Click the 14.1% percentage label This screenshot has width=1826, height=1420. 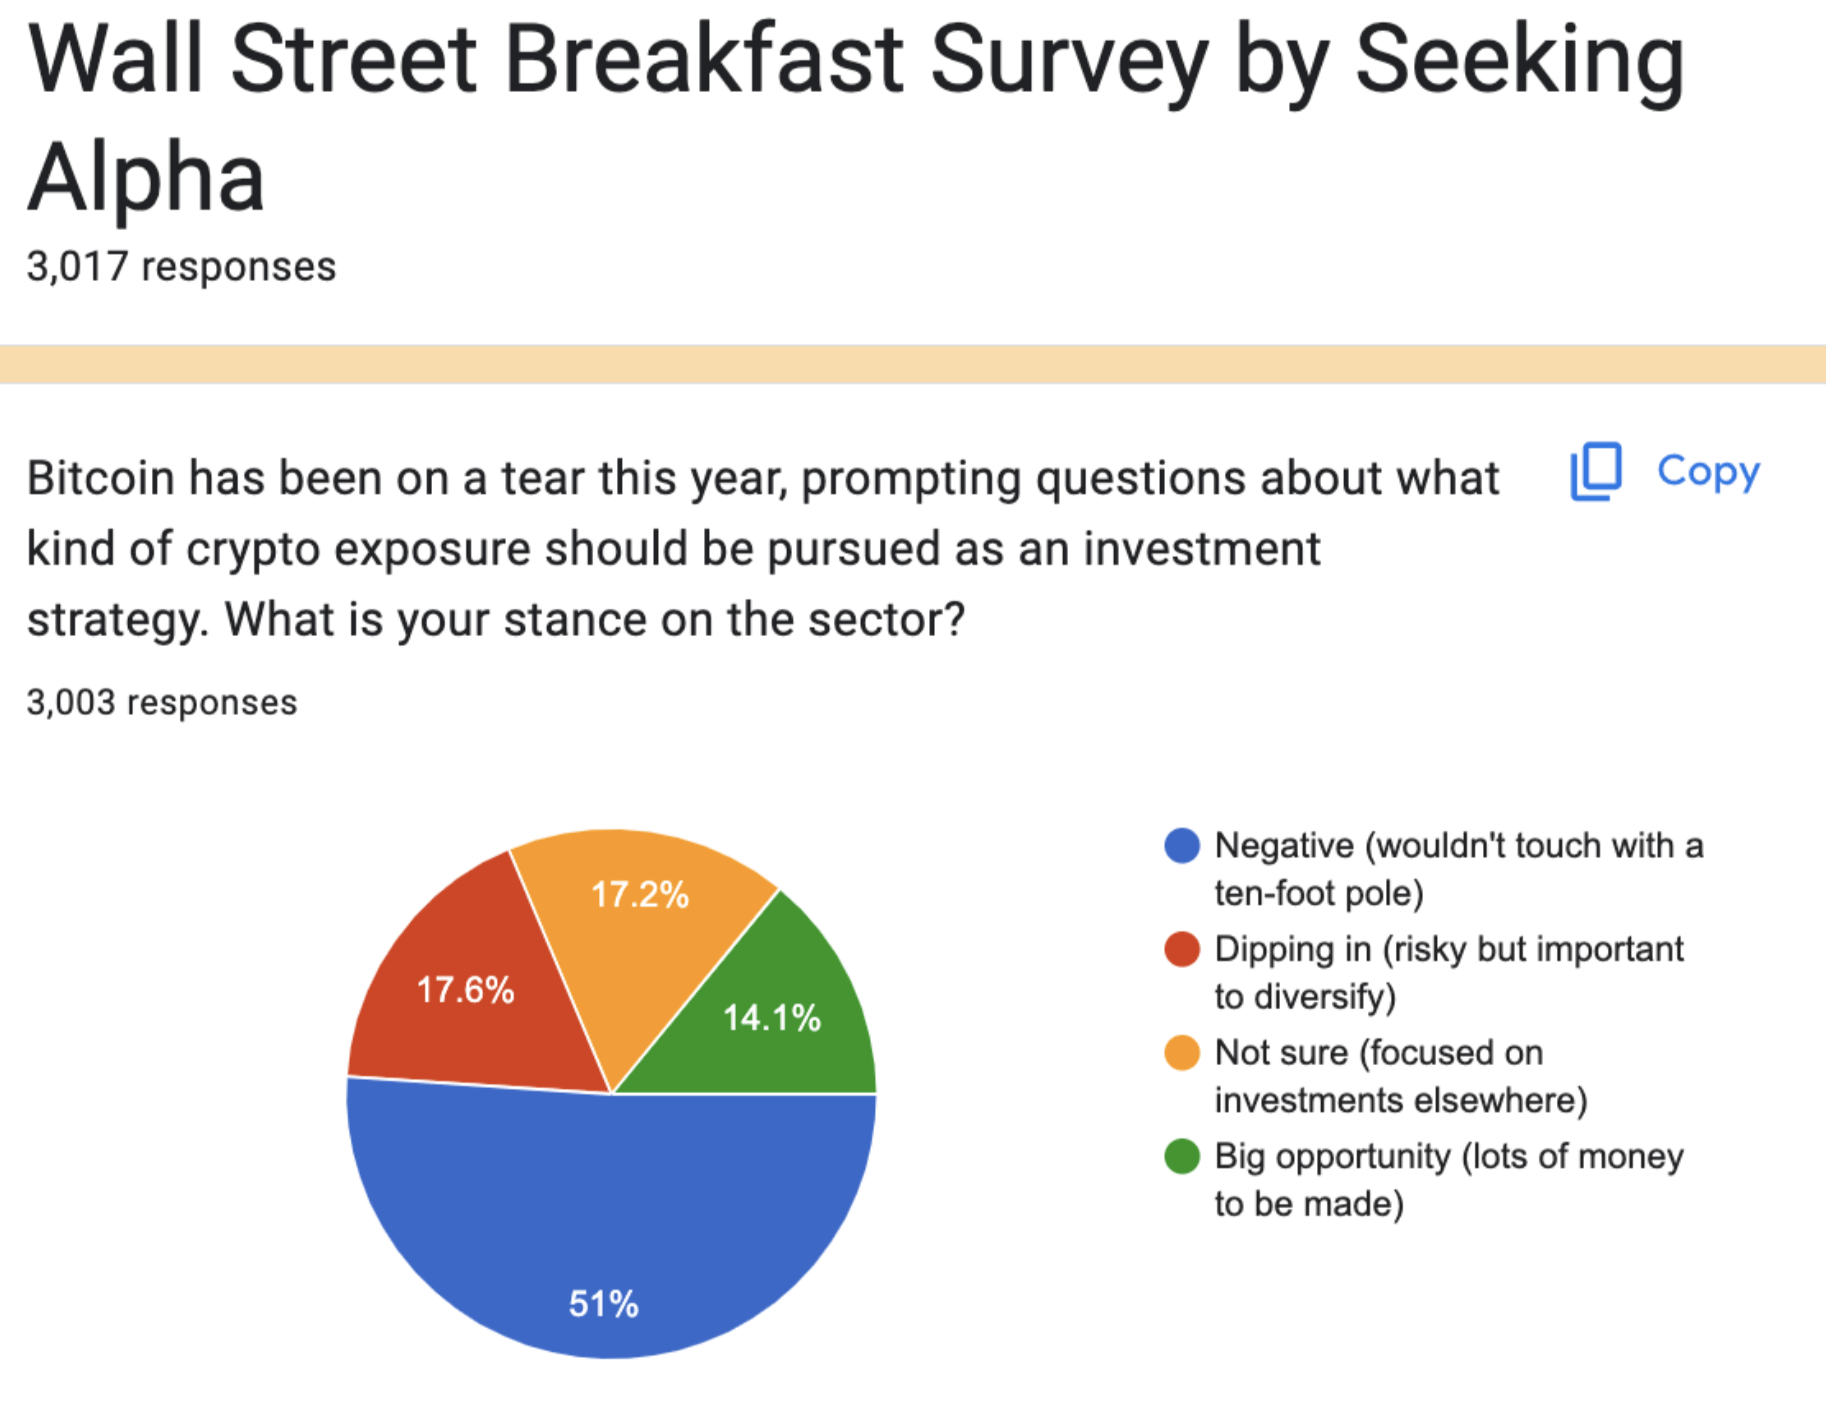click(x=772, y=1018)
